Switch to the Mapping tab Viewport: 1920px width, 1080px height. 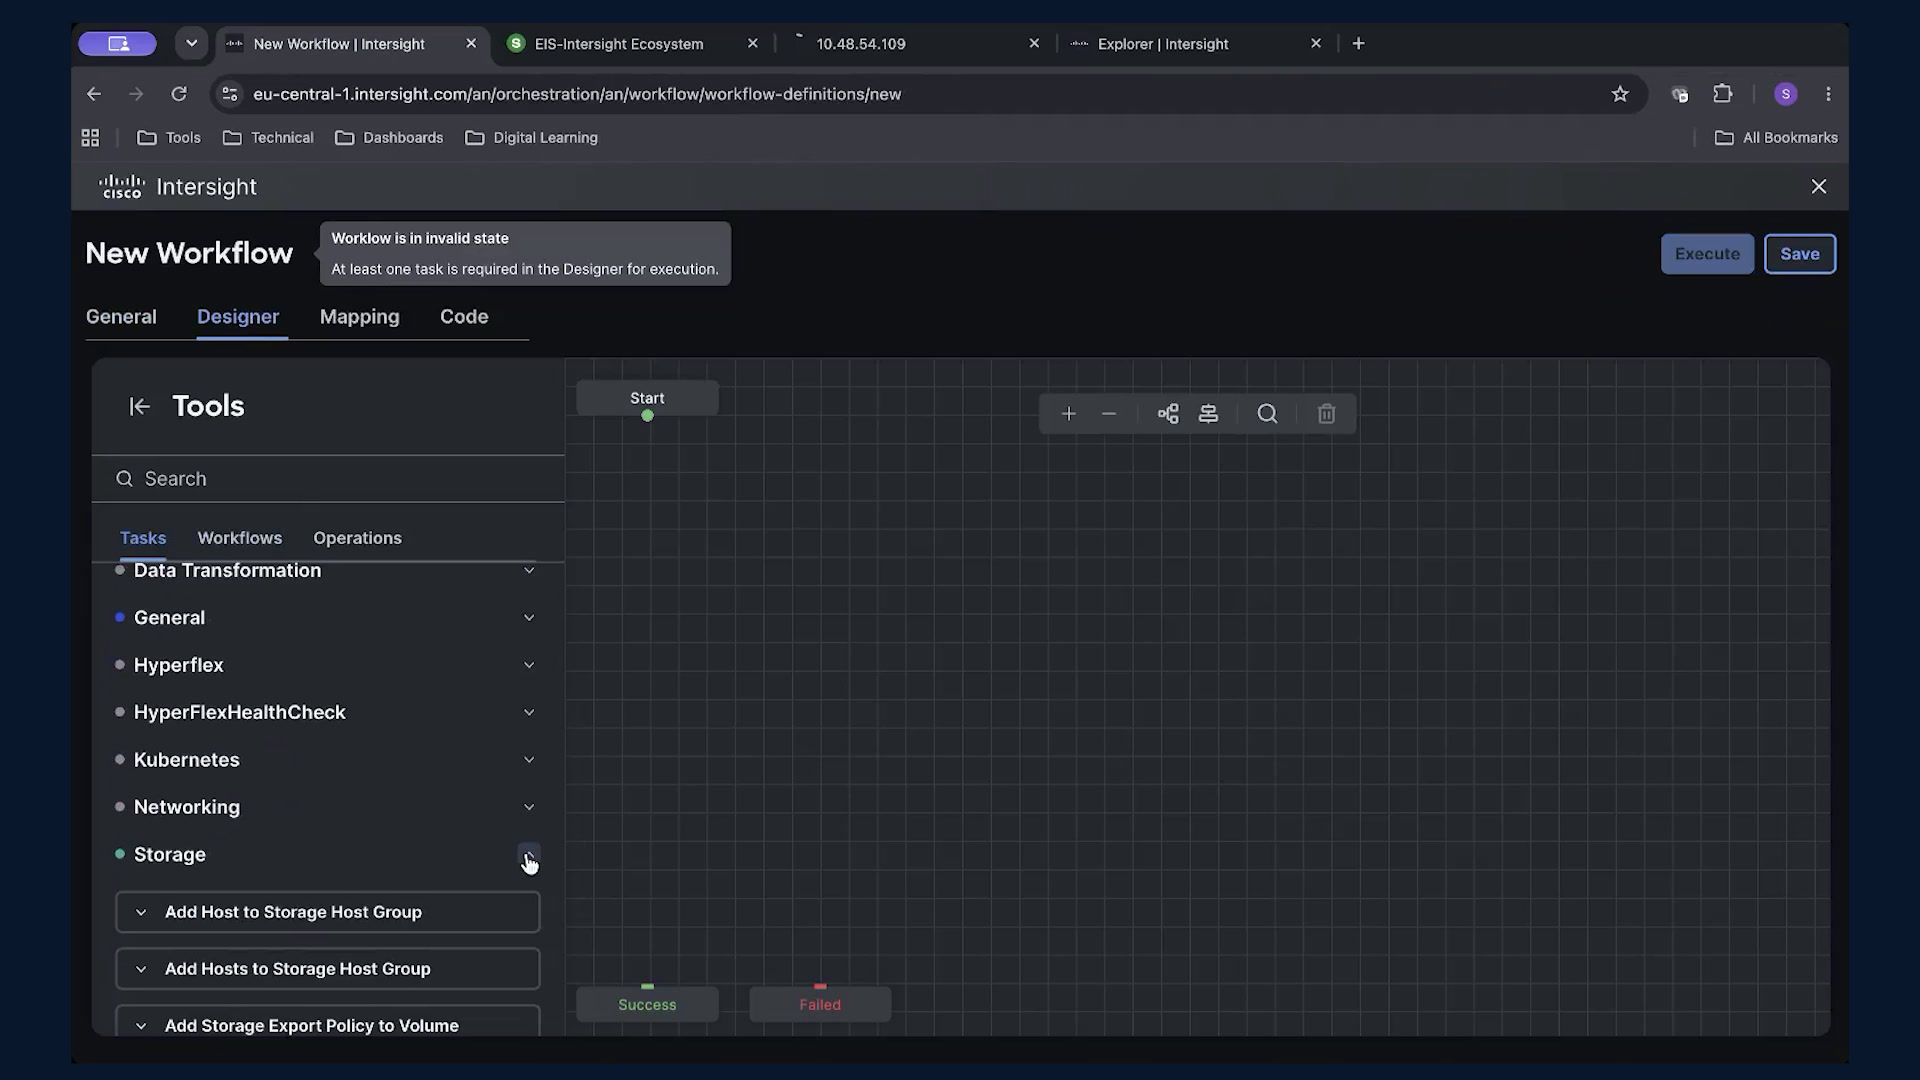(359, 317)
